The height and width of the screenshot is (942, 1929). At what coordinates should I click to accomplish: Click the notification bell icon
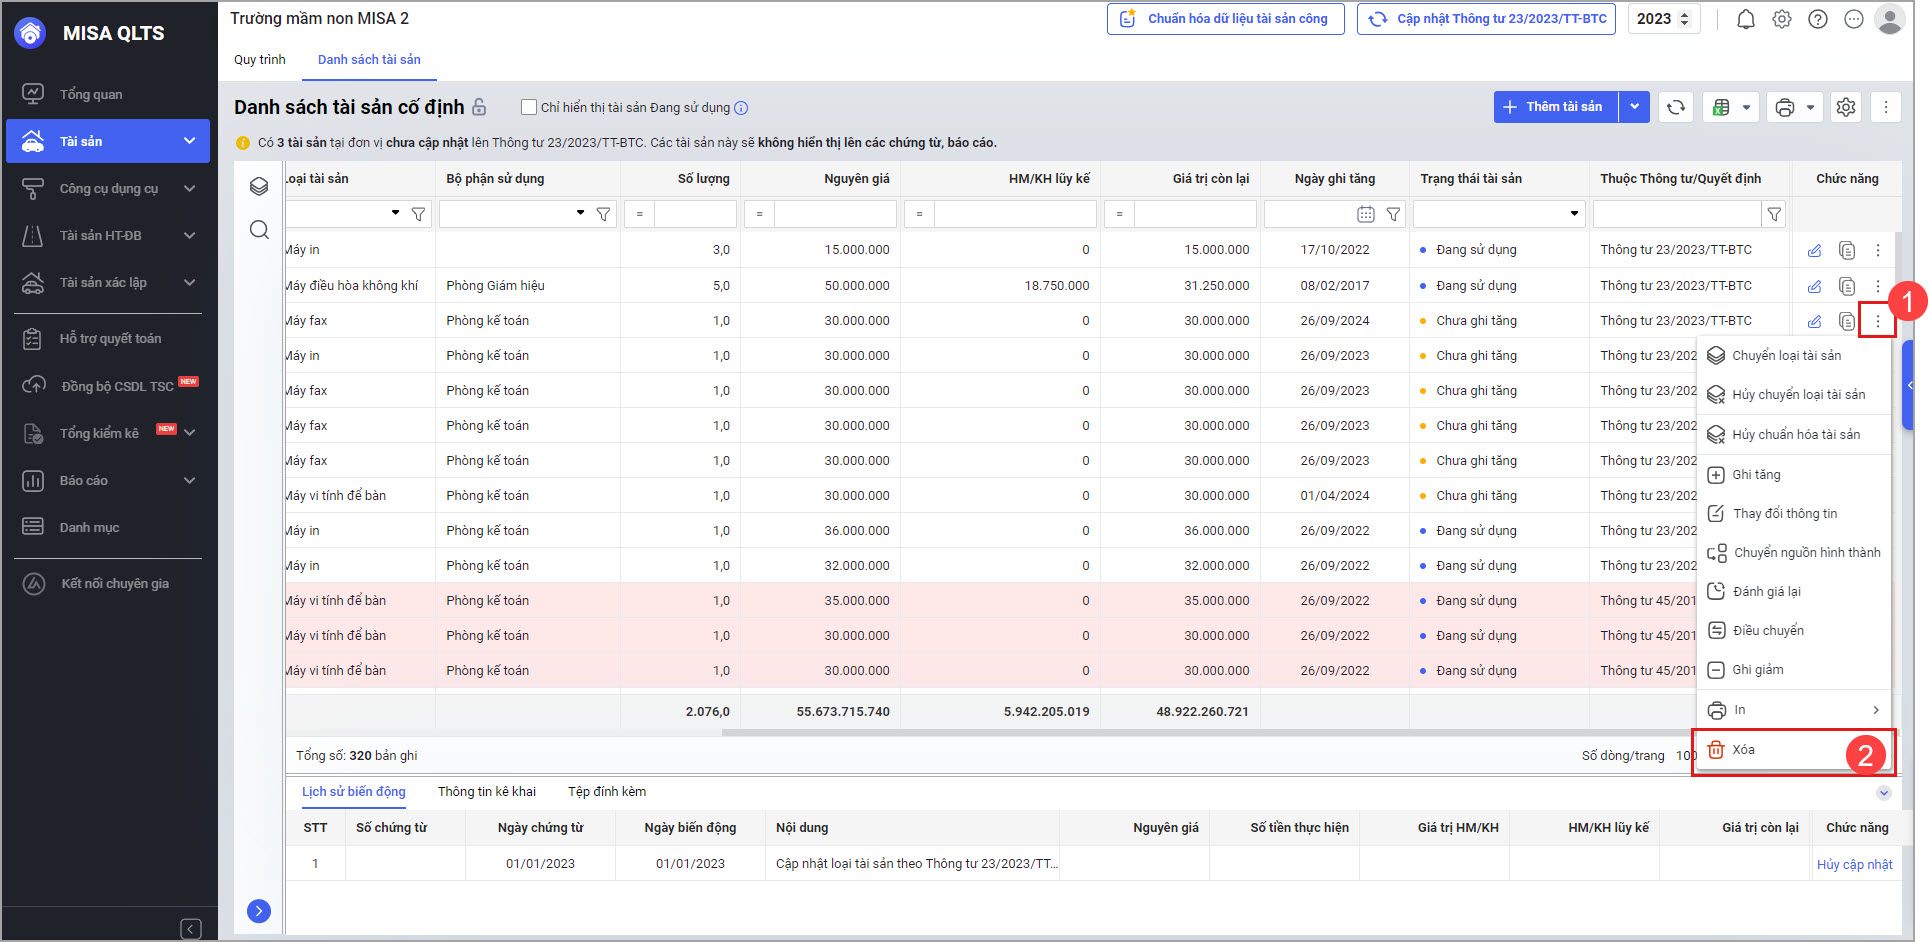[1745, 20]
